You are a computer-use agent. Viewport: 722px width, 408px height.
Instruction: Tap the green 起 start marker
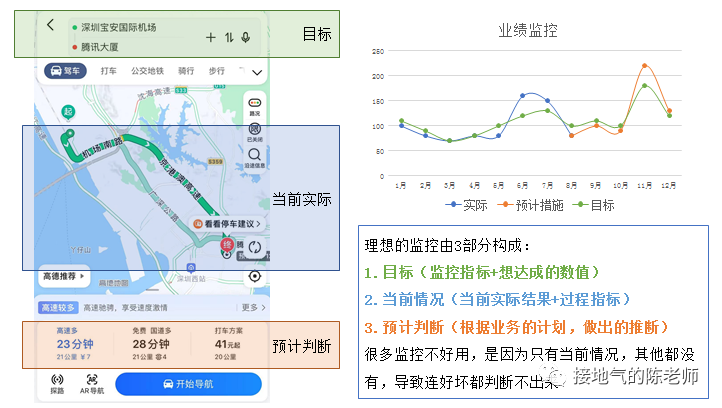[68, 112]
